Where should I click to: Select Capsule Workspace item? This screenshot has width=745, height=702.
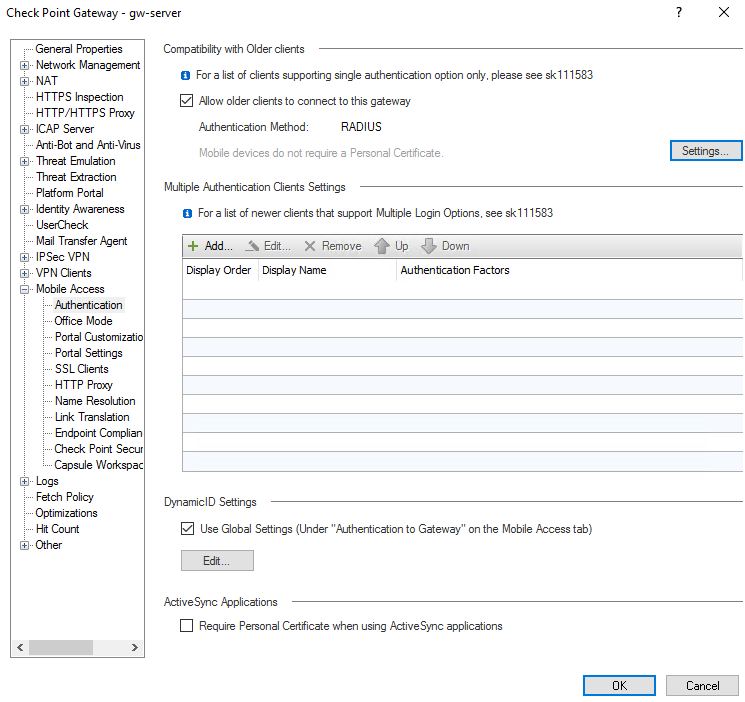pos(99,465)
